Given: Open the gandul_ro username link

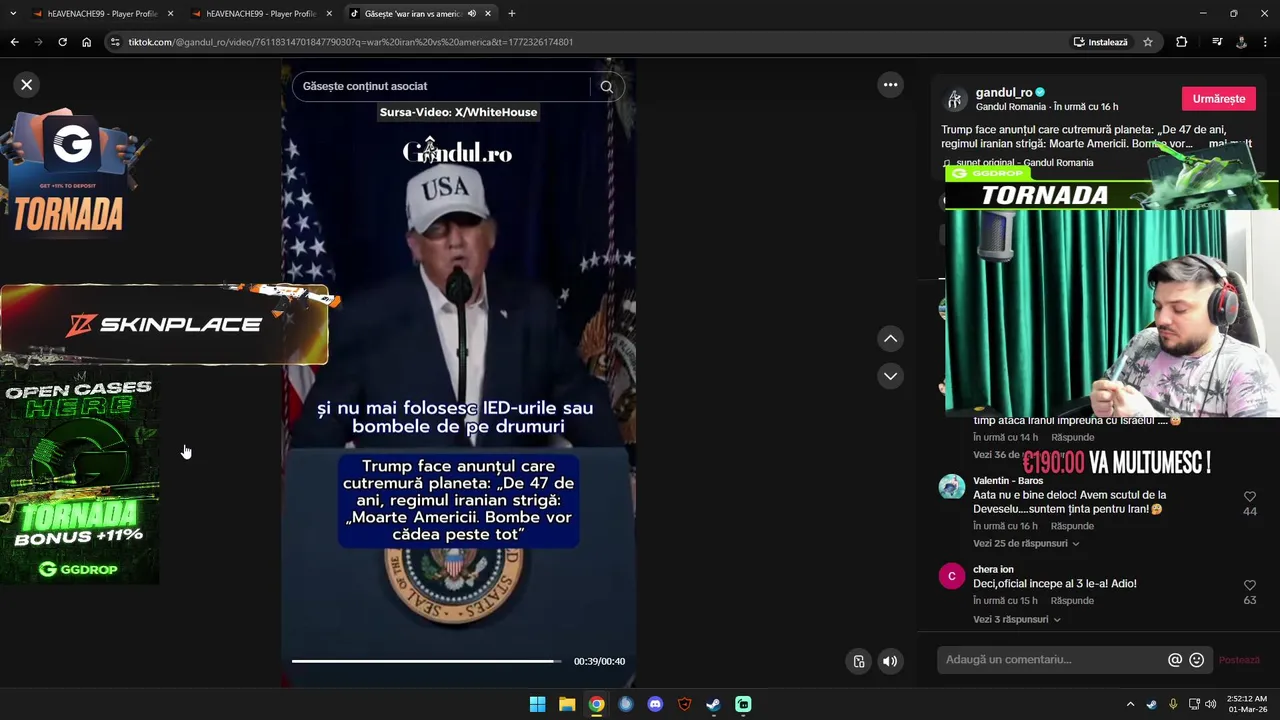Looking at the screenshot, I should 1004,92.
